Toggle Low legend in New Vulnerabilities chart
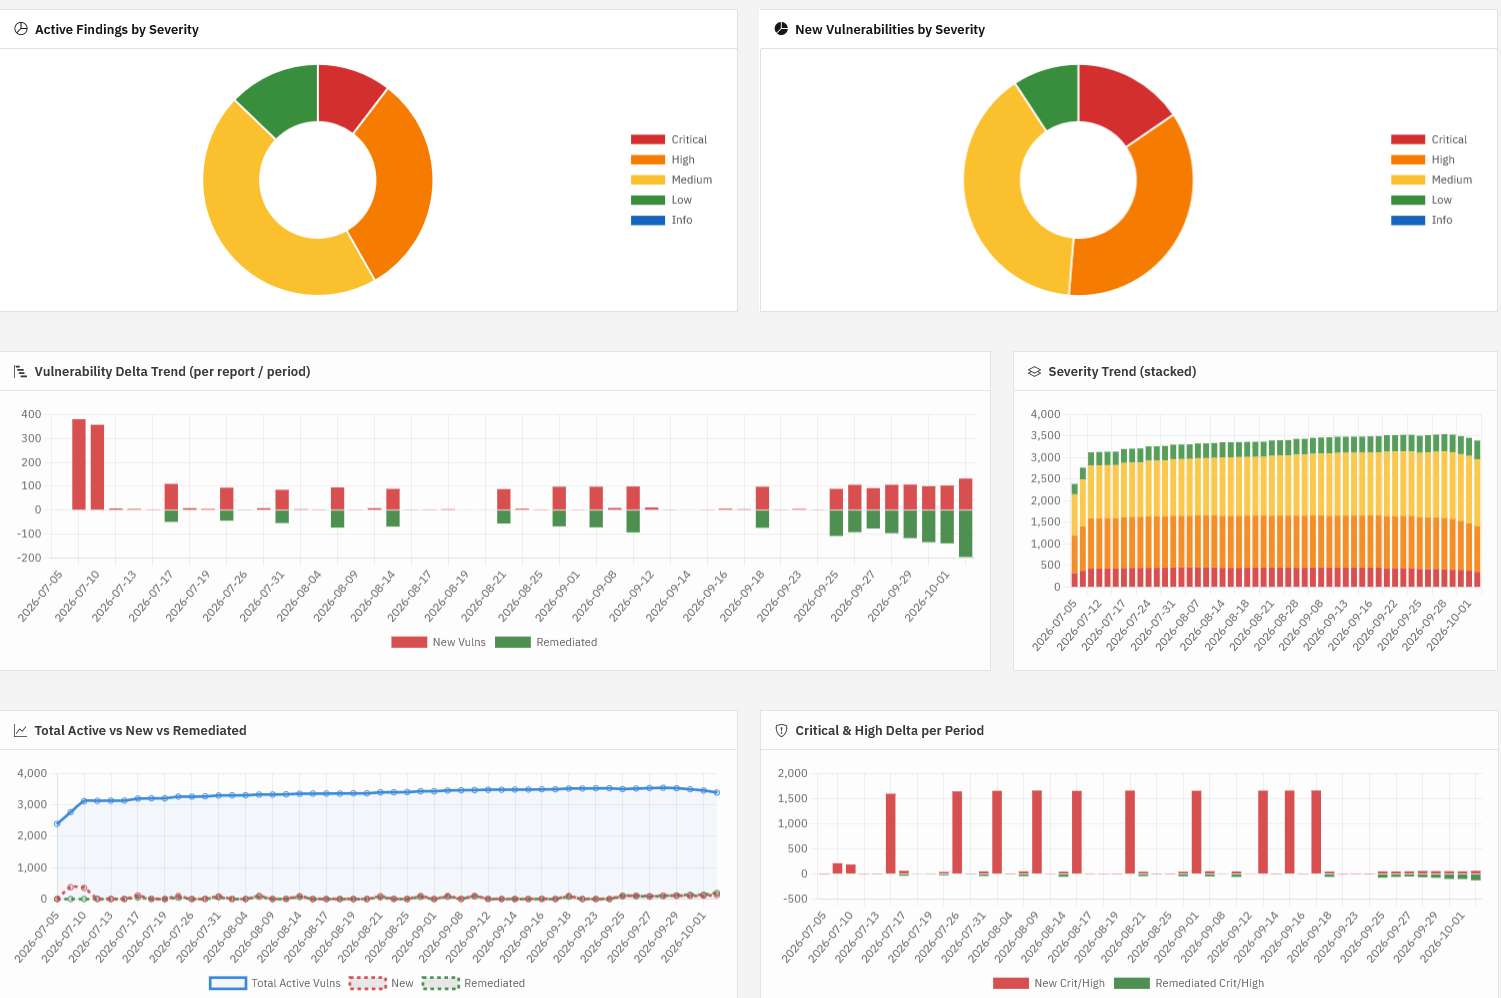This screenshot has height=998, width=1501. pos(1421,200)
